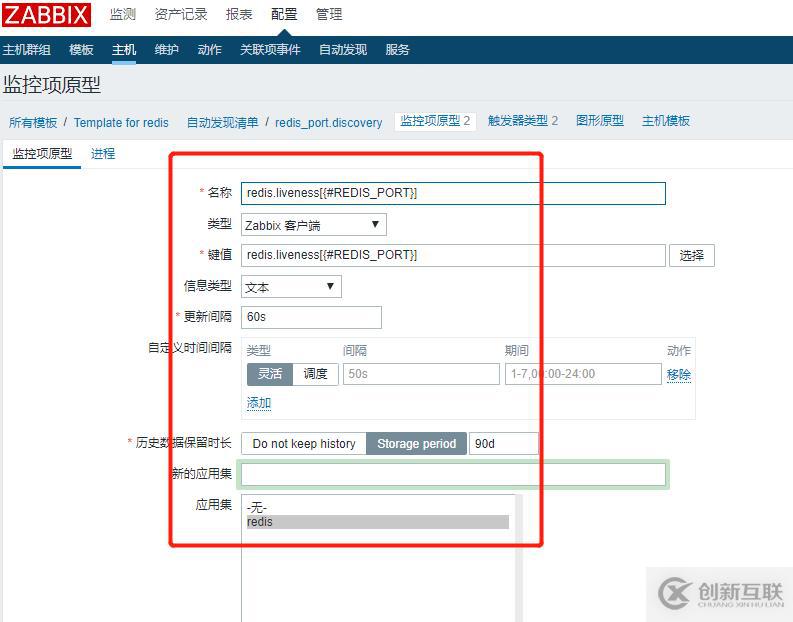Focus the 间隔 50s field
Viewport: 793px width, 622px height.
[x=421, y=374]
